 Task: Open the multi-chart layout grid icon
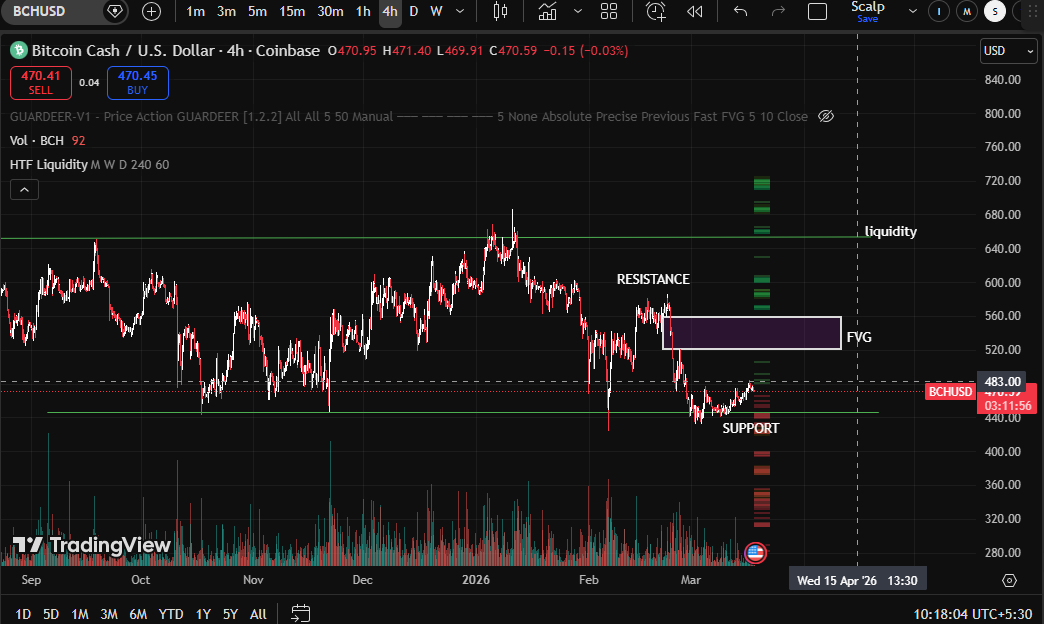point(609,12)
